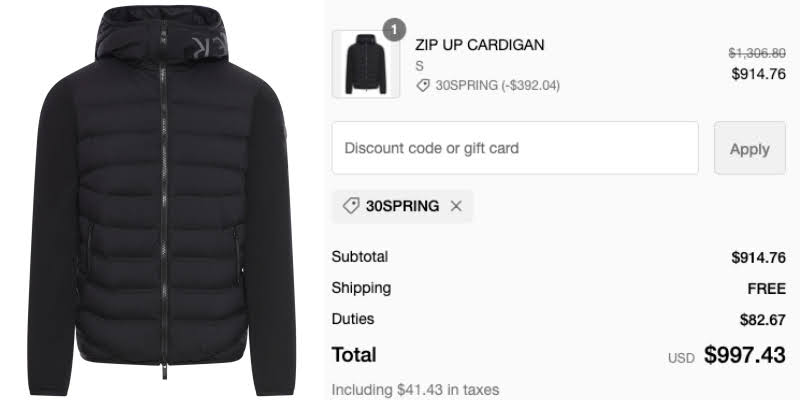Click the Subtotal amount $914.76

pos(759,257)
